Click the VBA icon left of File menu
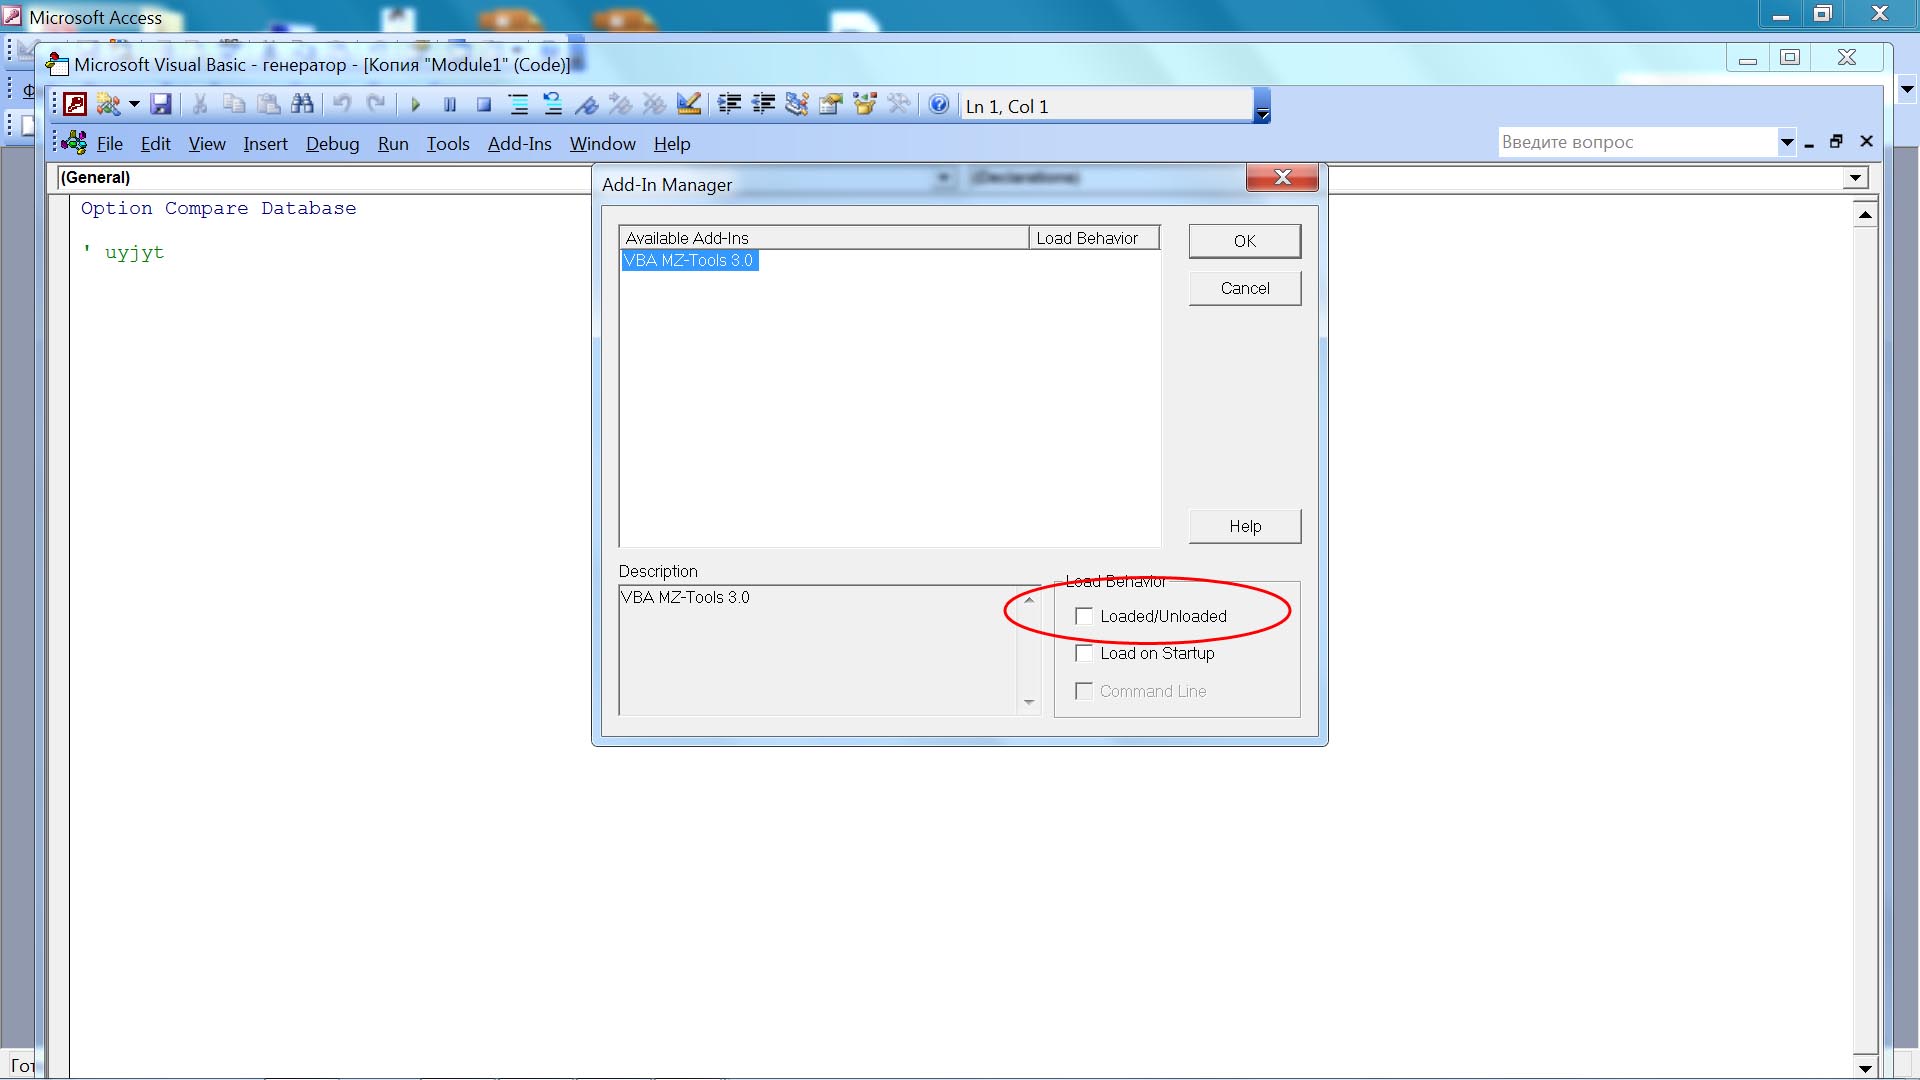 click(x=75, y=142)
